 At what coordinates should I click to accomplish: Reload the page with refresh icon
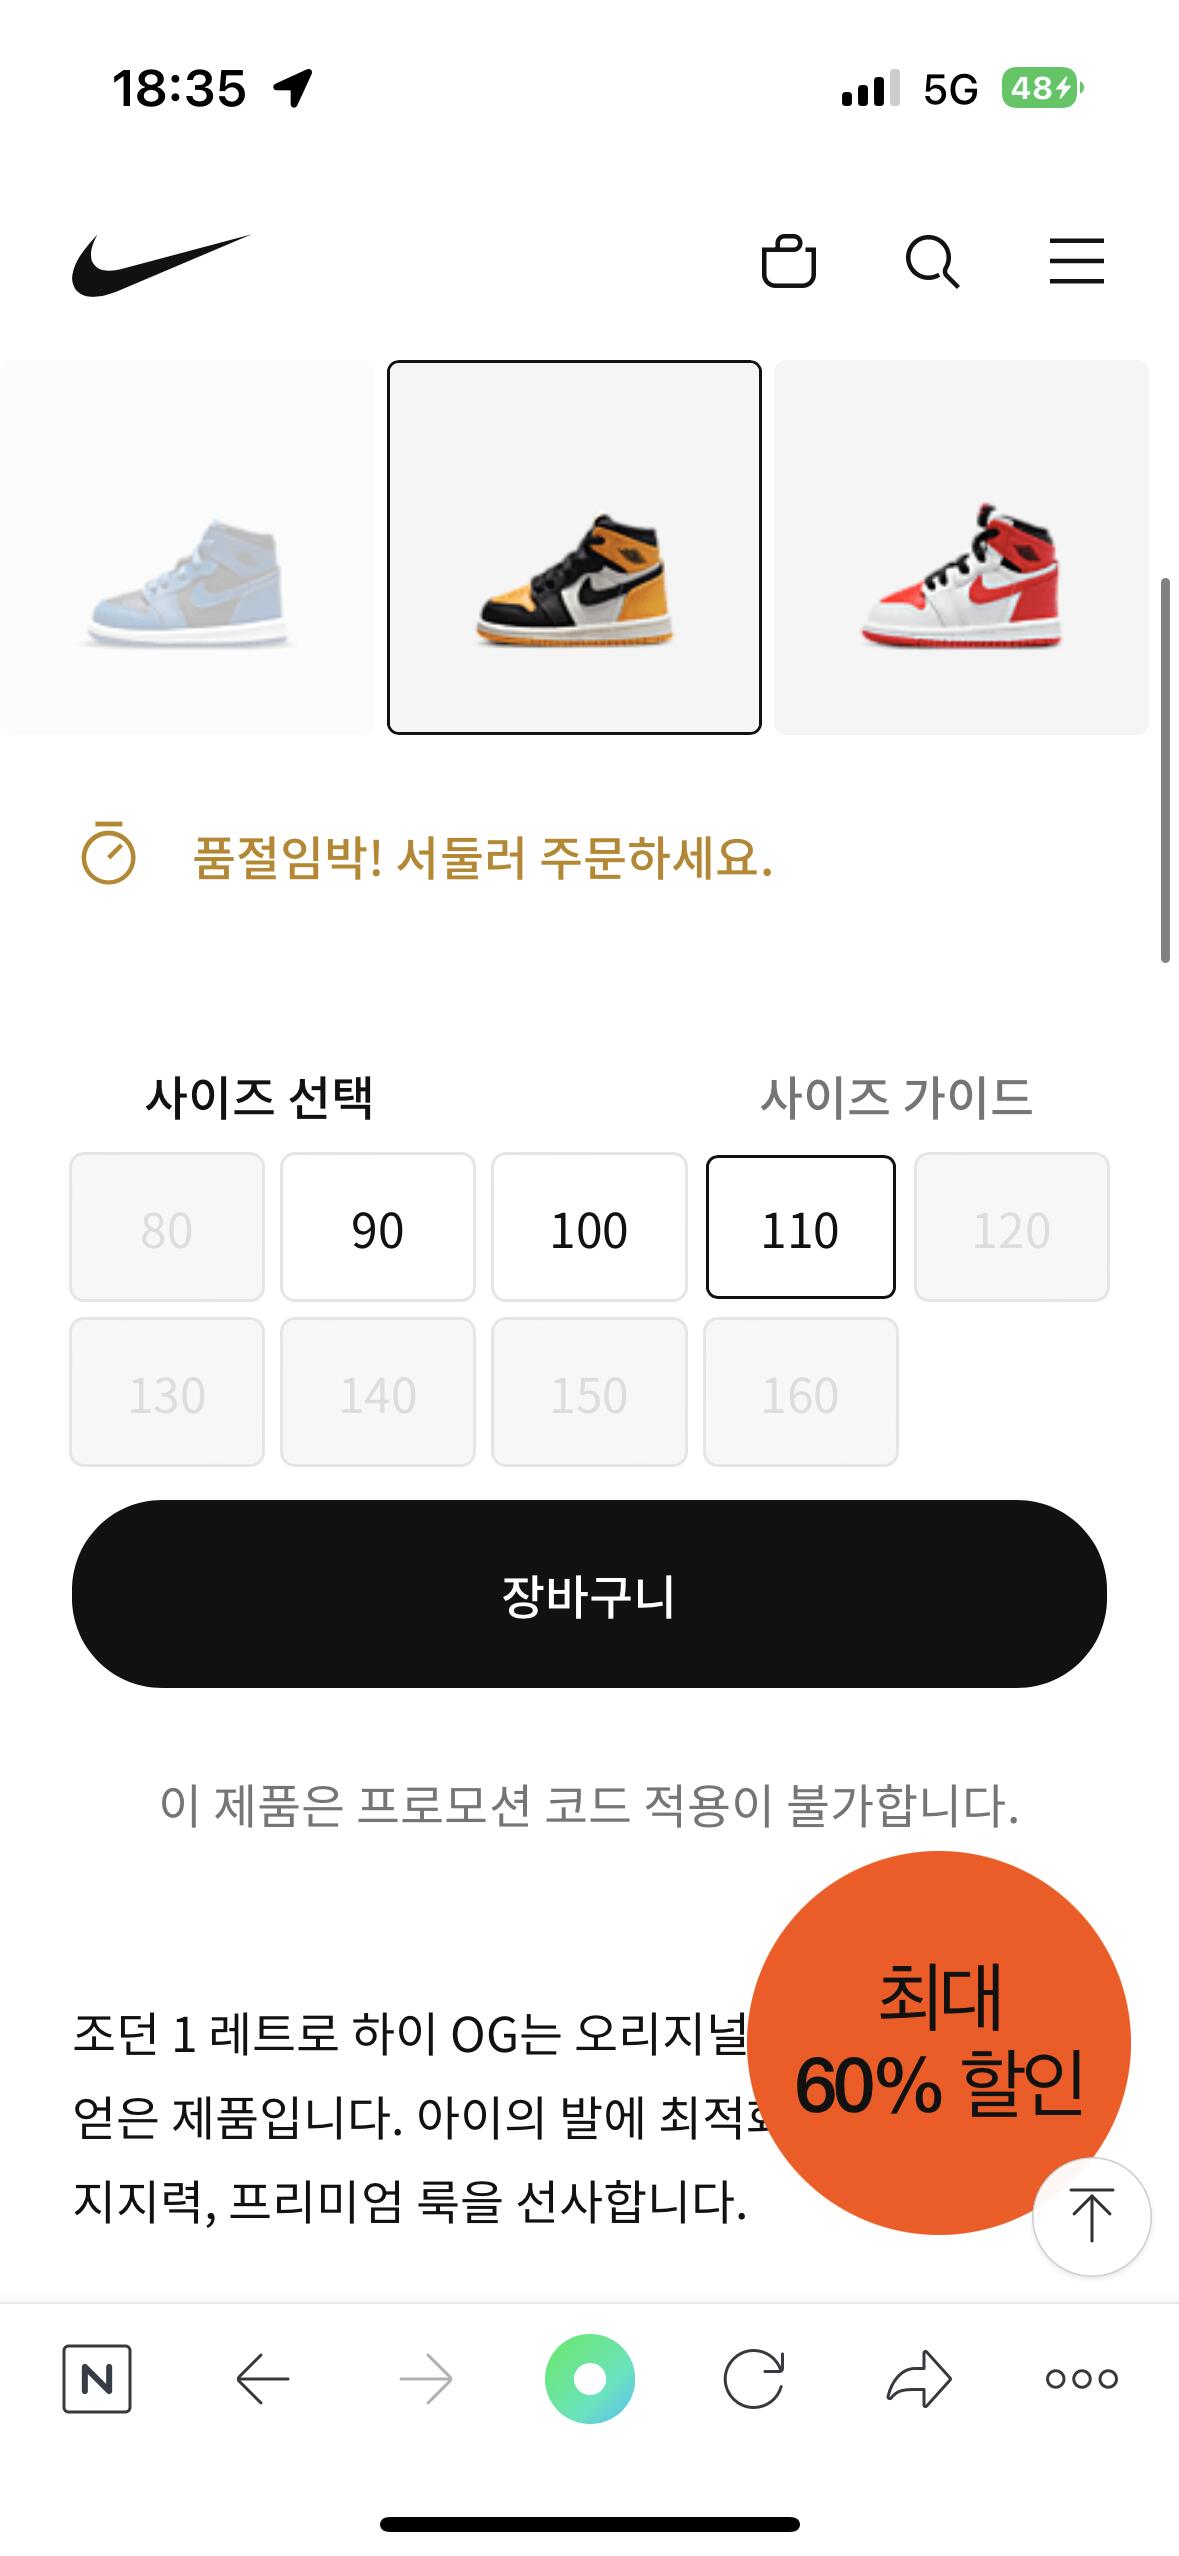pyautogui.click(x=754, y=2379)
